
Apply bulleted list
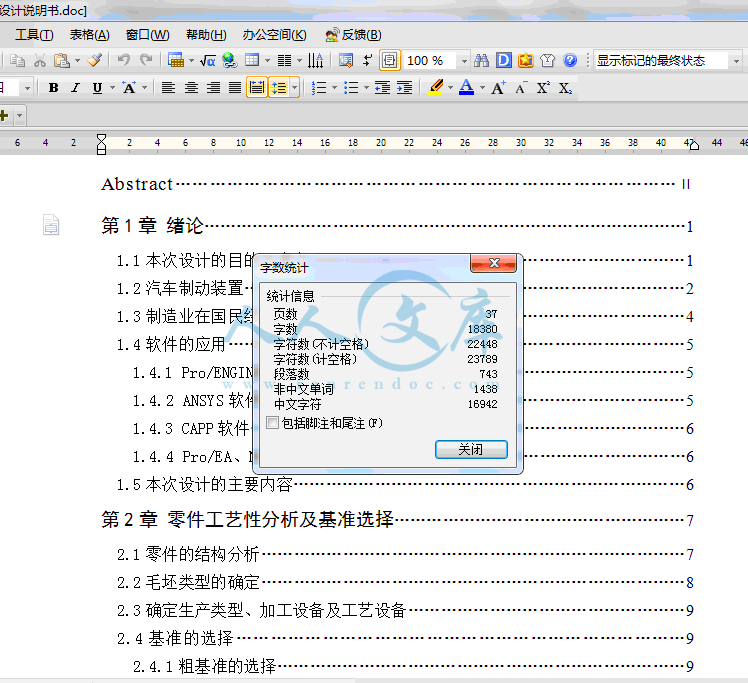click(x=351, y=88)
